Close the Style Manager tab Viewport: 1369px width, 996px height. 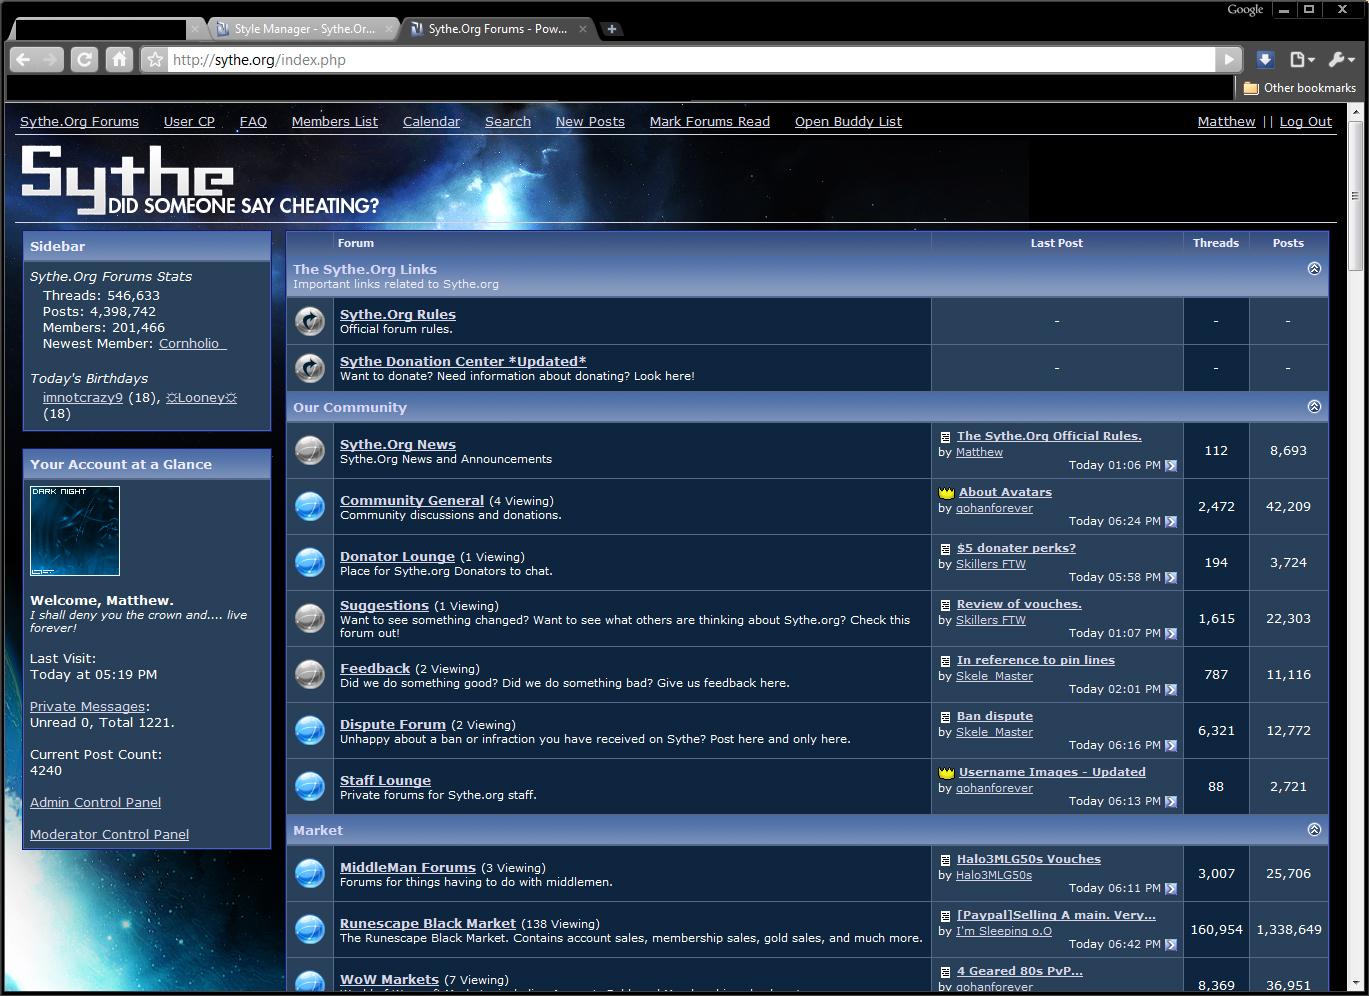coord(389,29)
